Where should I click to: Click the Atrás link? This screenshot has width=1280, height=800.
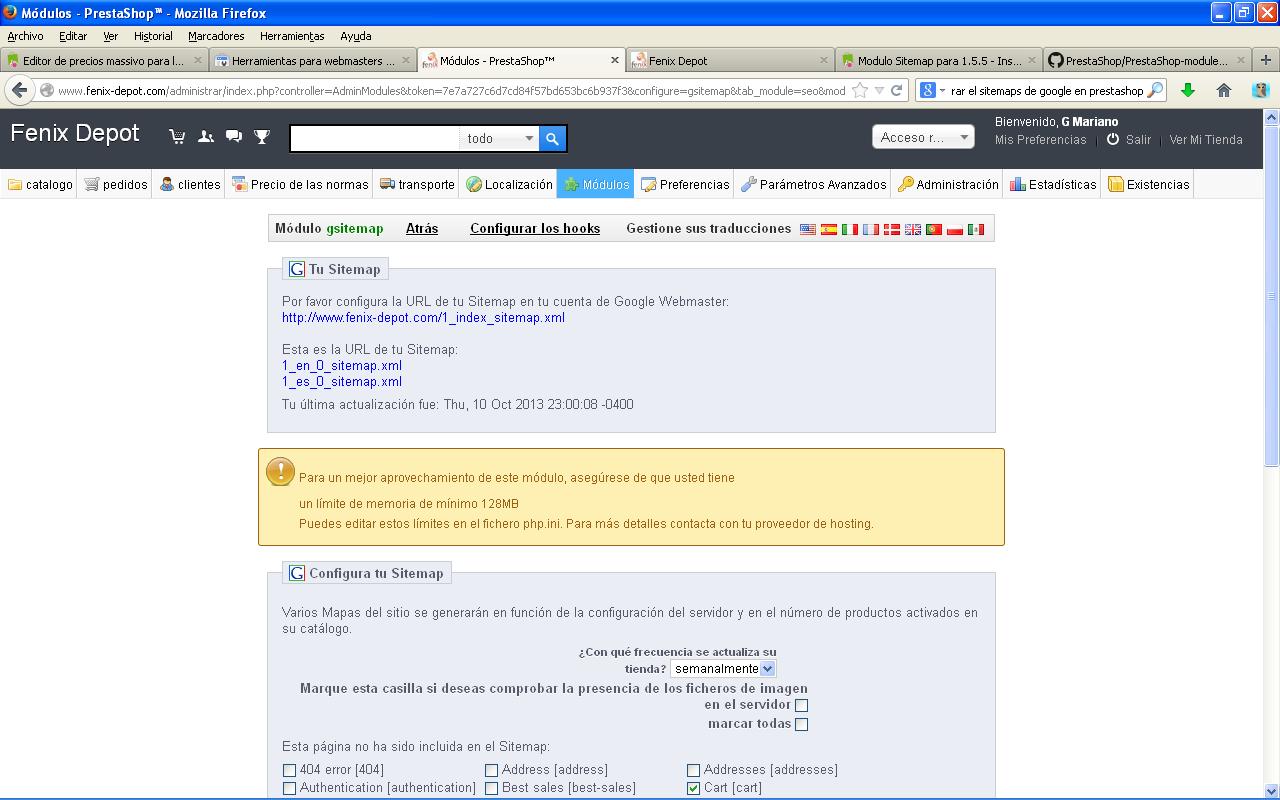(x=422, y=228)
